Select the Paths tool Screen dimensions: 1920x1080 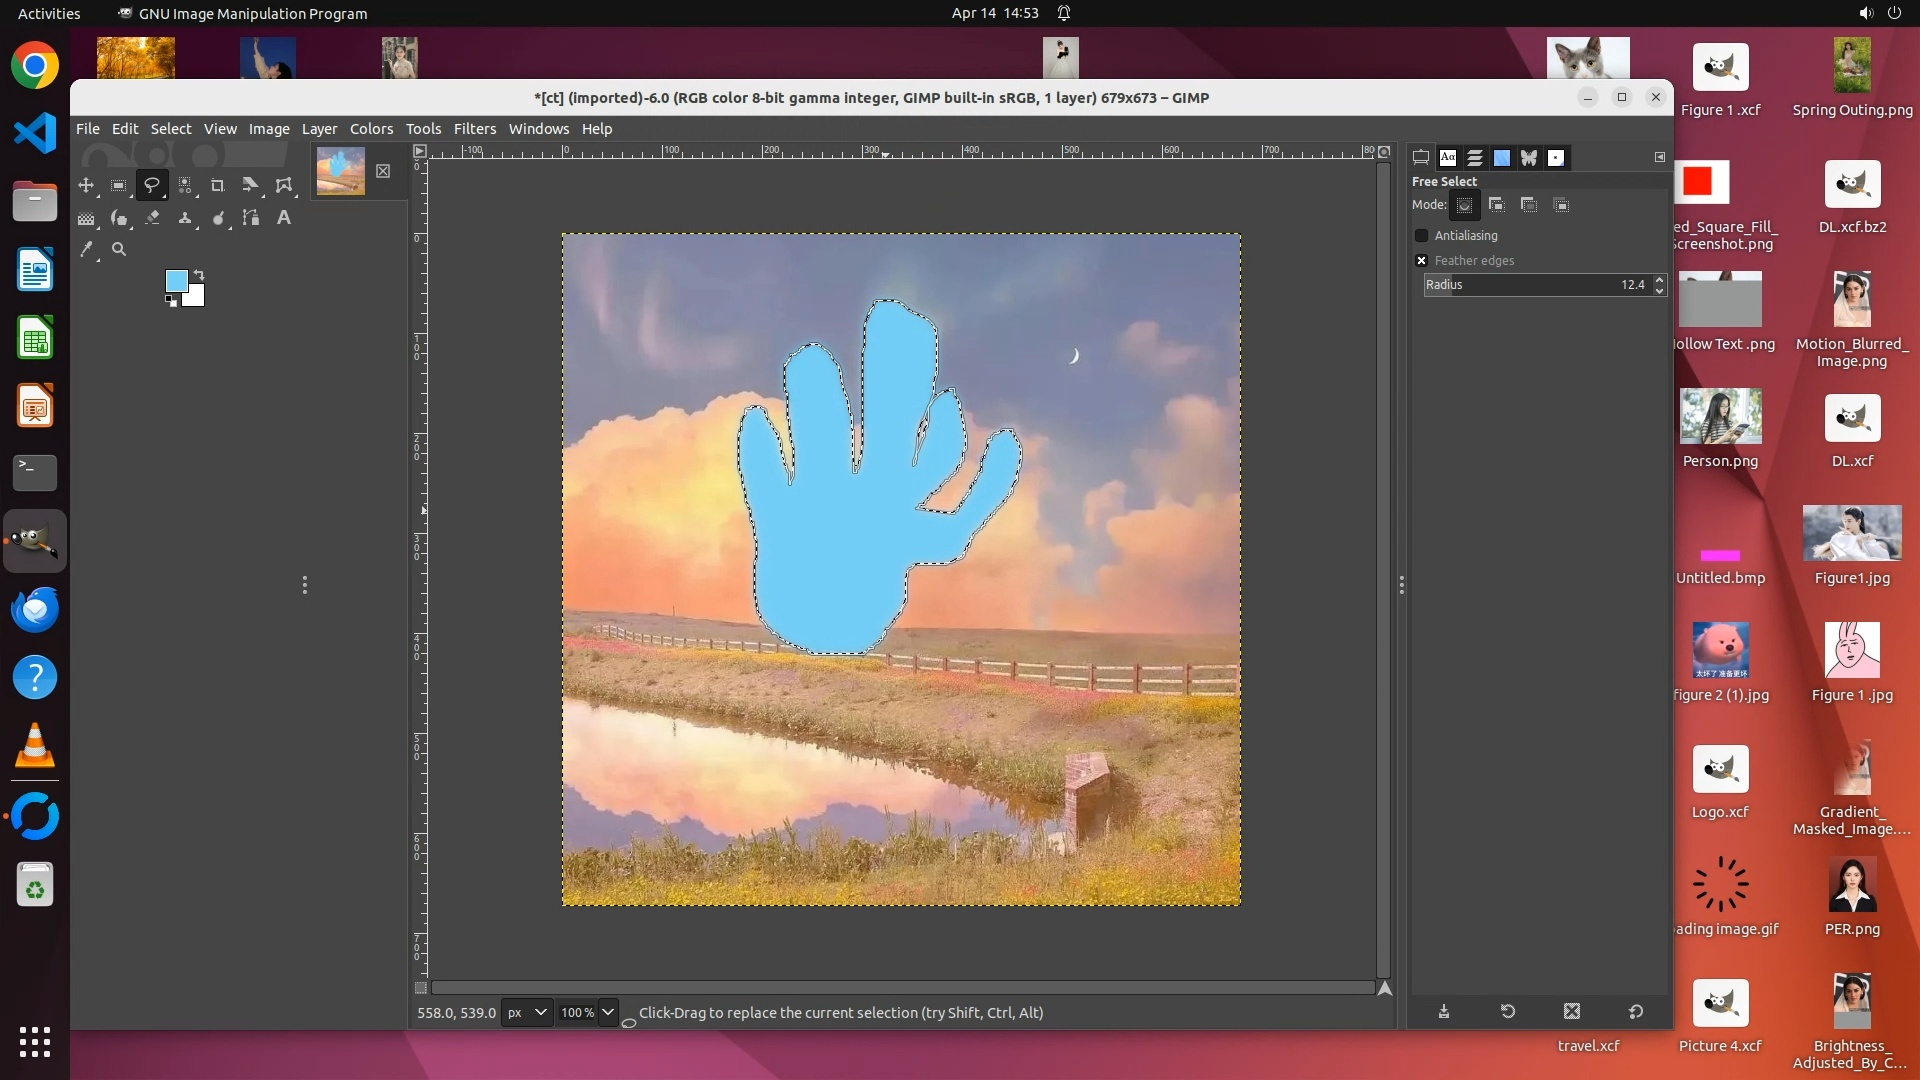251,218
